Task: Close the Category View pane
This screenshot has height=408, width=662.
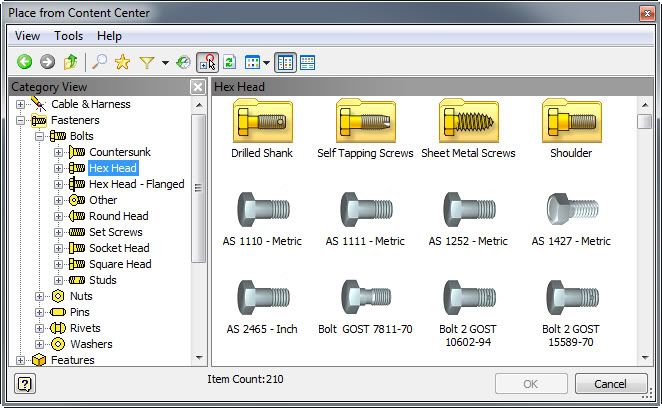Action: tap(198, 87)
